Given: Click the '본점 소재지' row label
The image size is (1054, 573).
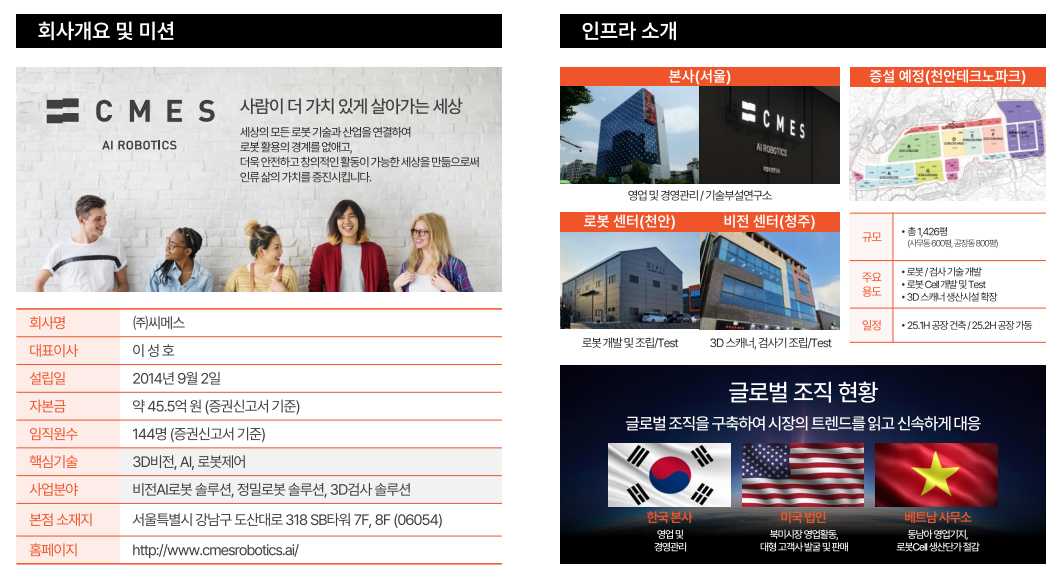Looking at the screenshot, I should 60,520.
